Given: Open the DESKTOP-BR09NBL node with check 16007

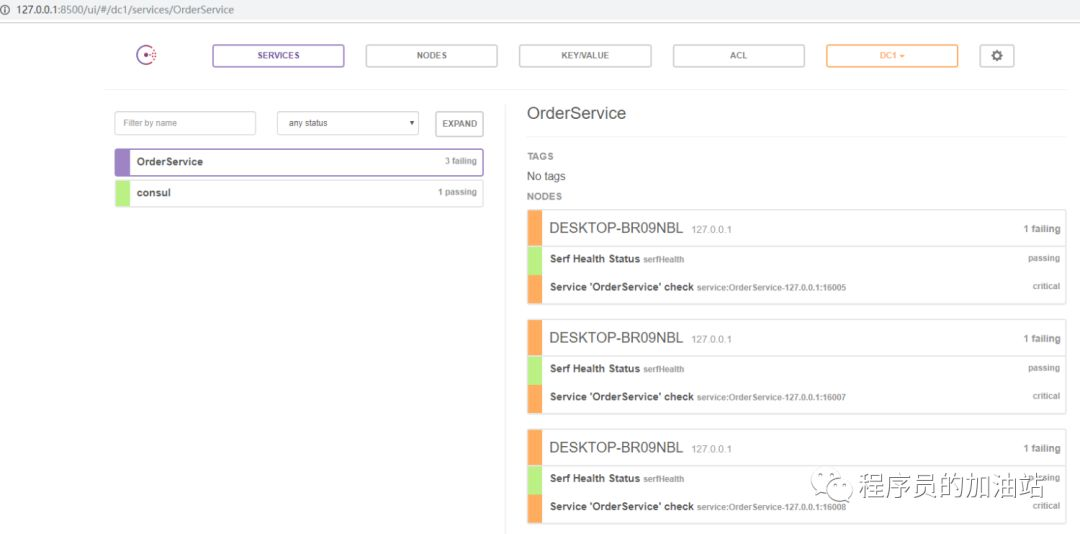Looking at the screenshot, I should click(x=796, y=338).
